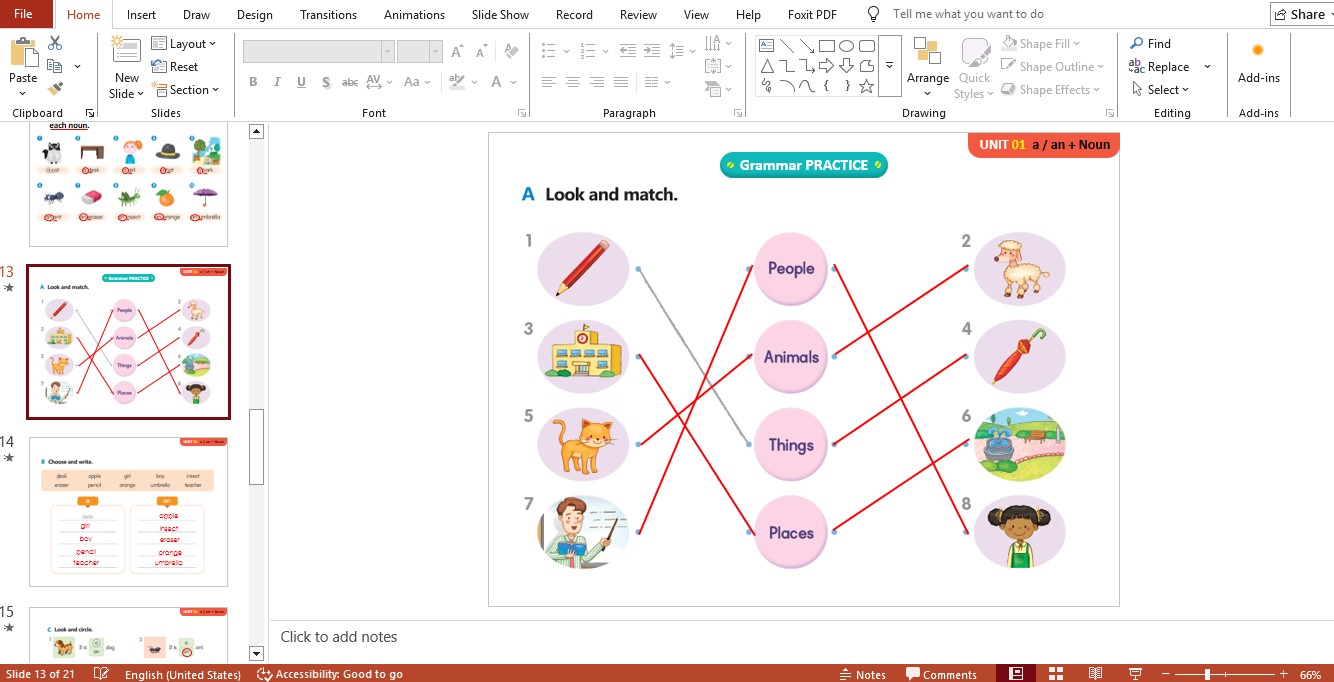Toggle Comments pane from status bar
Viewport: 1334px width, 682px height.
(x=940, y=674)
